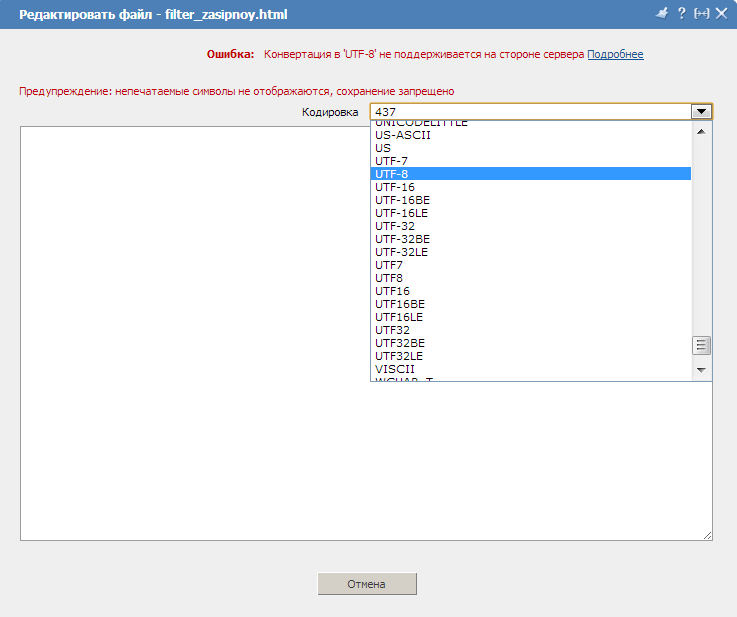The image size is (737, 617).
Task: Select UTF-7 encoding option
Action: pos(391,161)
